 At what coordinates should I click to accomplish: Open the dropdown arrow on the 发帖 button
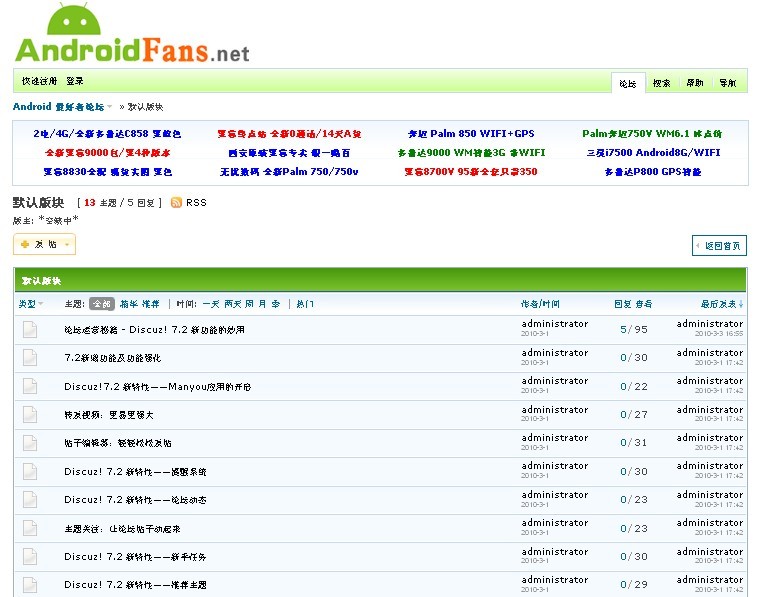click(x=67, y=245)
